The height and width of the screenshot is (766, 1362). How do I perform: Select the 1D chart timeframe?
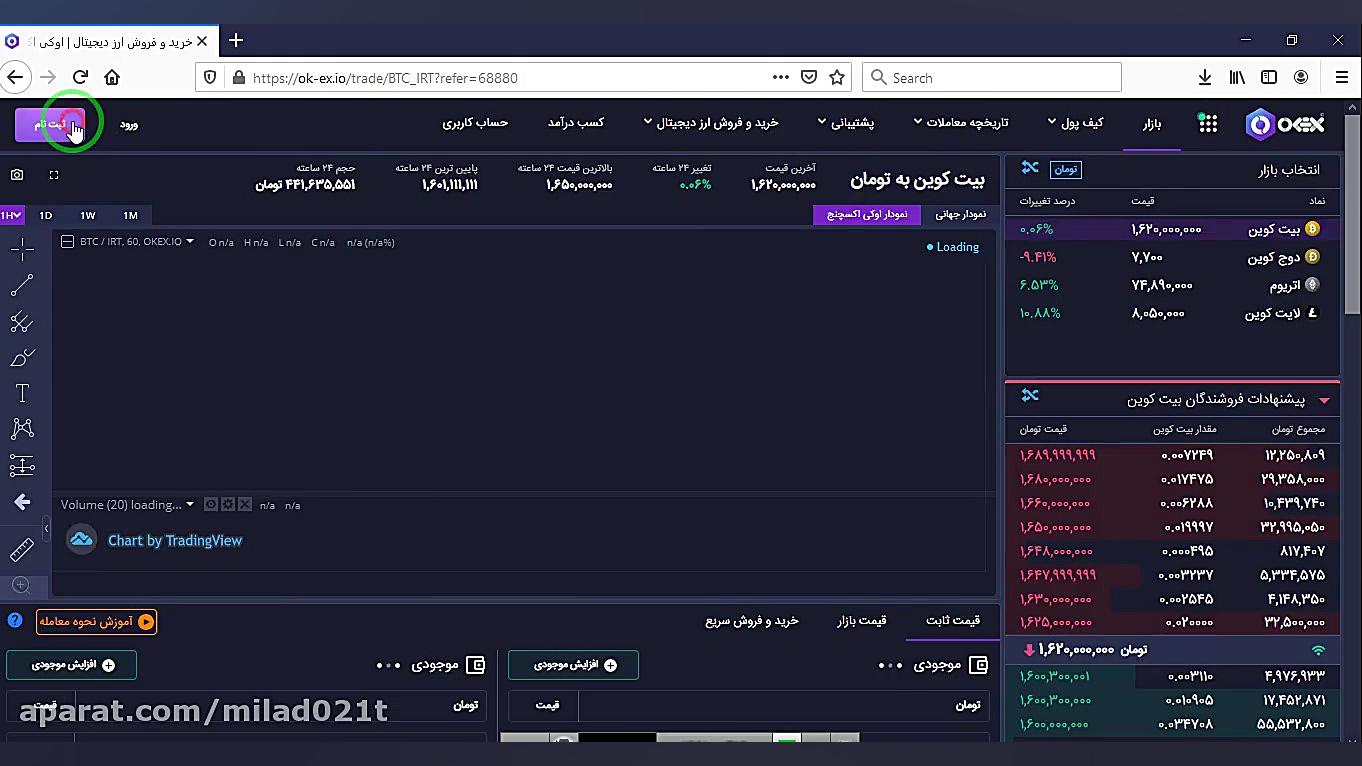coord(45,215)
